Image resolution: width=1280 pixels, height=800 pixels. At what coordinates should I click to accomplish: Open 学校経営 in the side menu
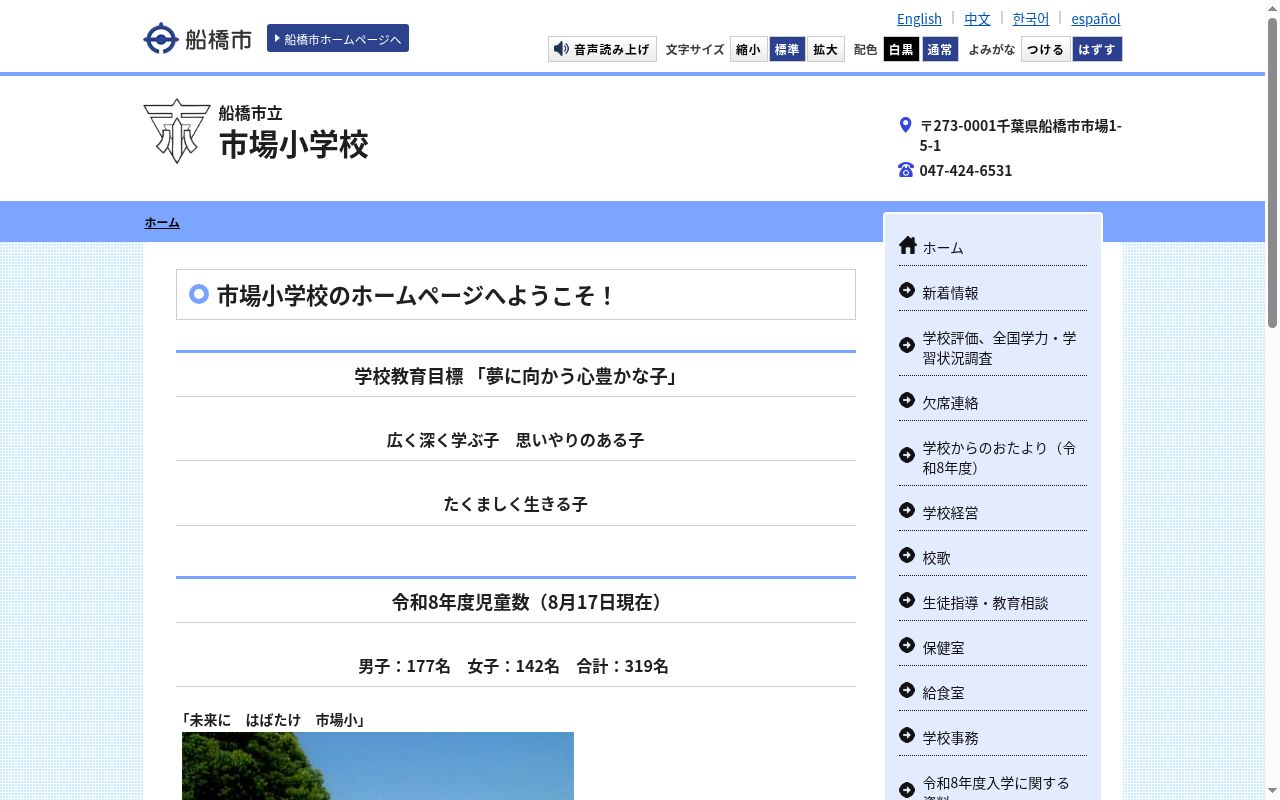[950, 513]
